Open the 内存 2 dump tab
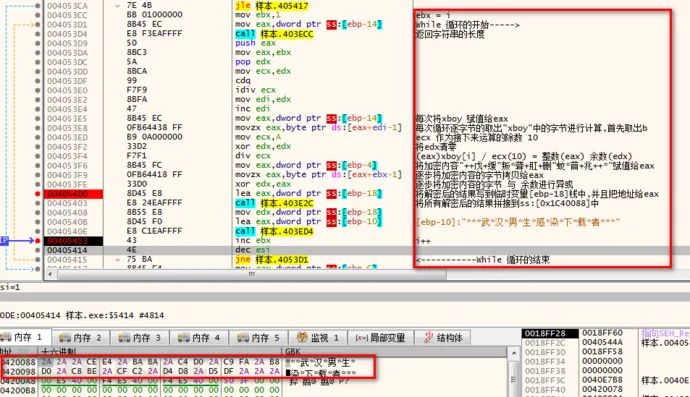 64,338
